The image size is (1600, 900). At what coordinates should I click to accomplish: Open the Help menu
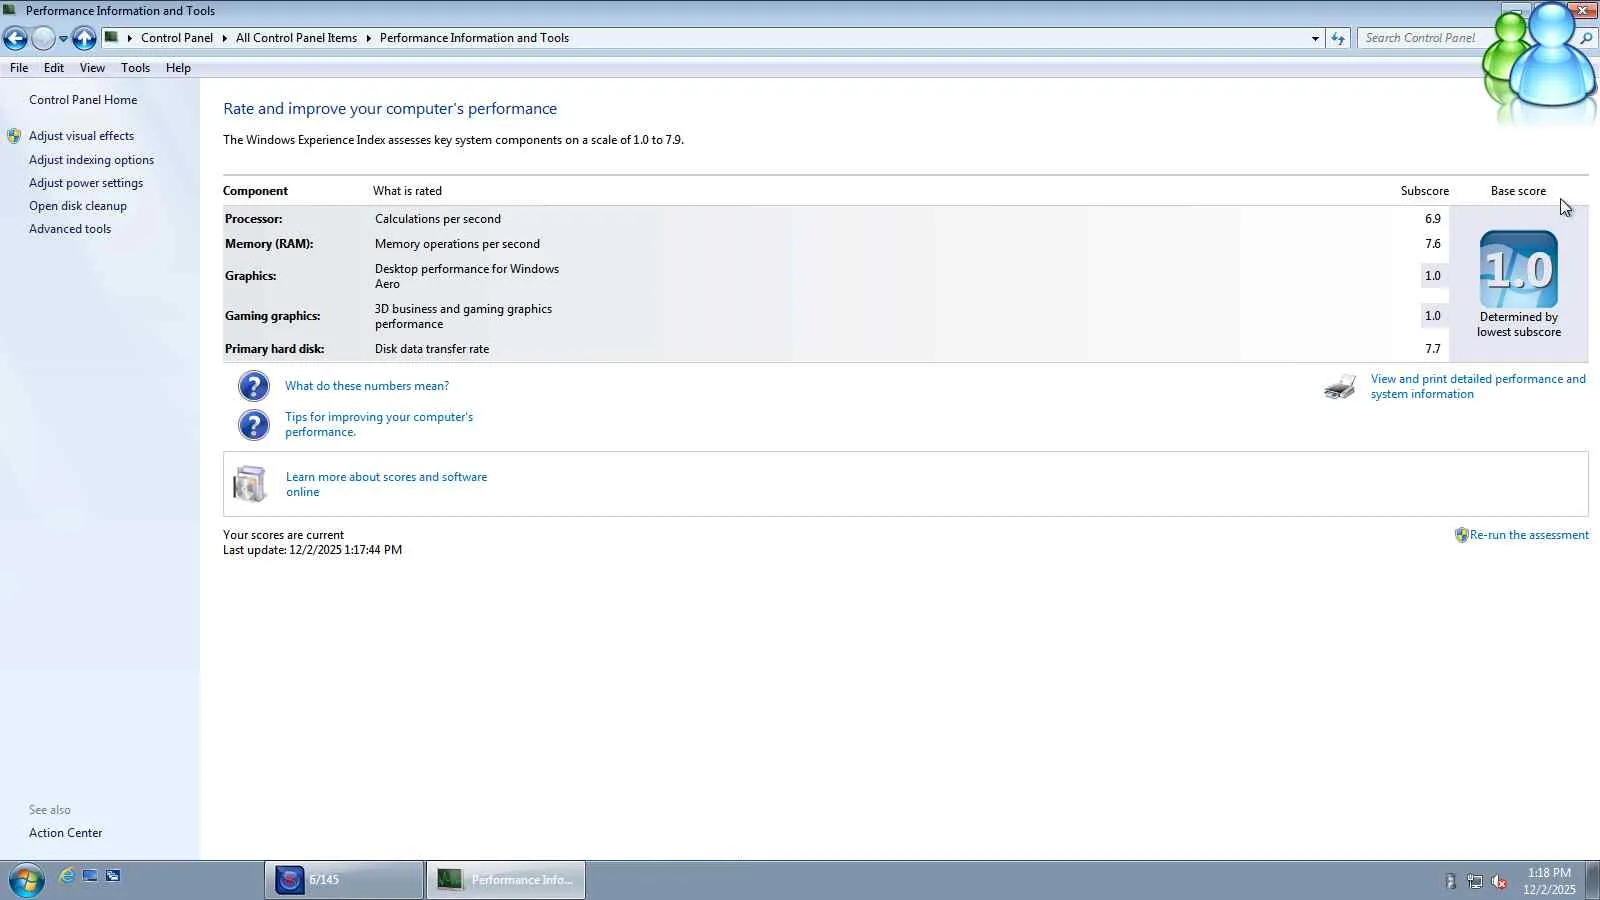pyautogui.click(x=178, y=68)
